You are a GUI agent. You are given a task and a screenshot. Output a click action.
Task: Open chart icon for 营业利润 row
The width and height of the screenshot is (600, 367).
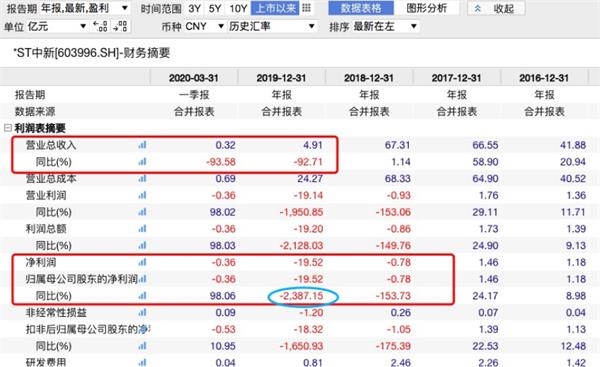click(x=142, y=195)
